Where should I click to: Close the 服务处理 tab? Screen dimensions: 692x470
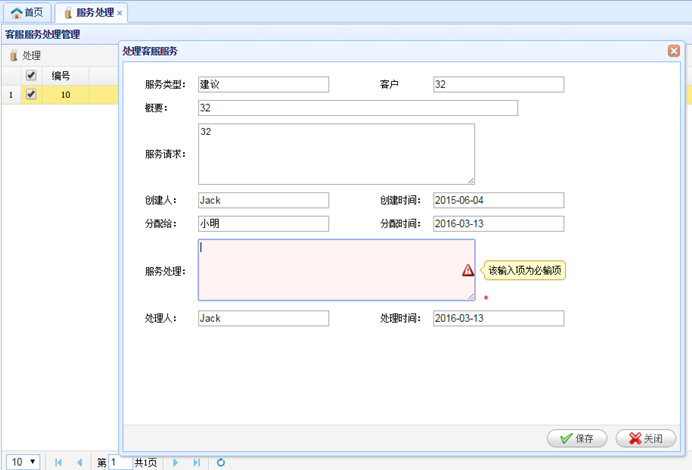120,13
